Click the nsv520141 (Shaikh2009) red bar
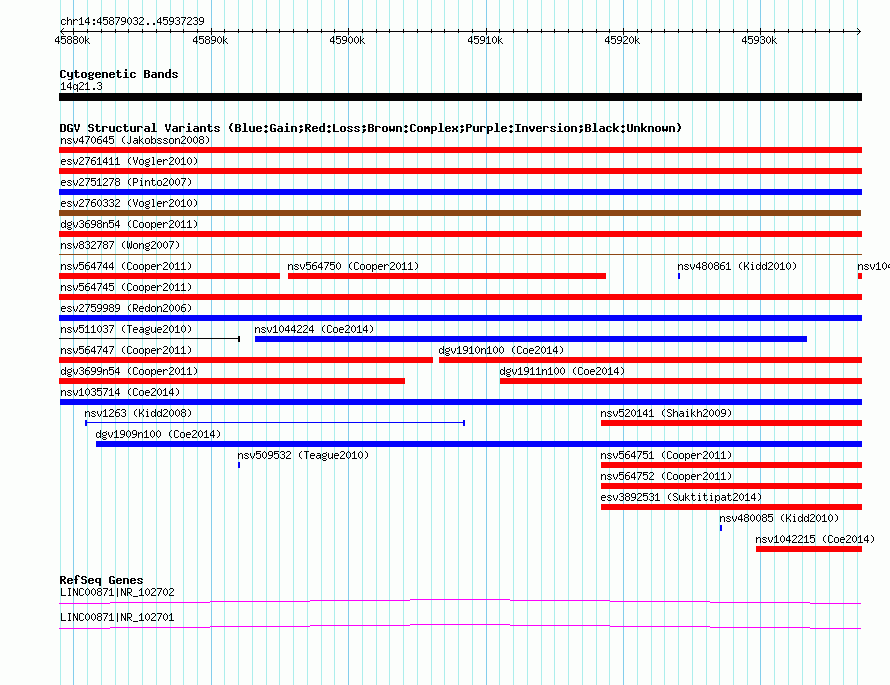This screenshot has width=890, height=685. (731, 423)
